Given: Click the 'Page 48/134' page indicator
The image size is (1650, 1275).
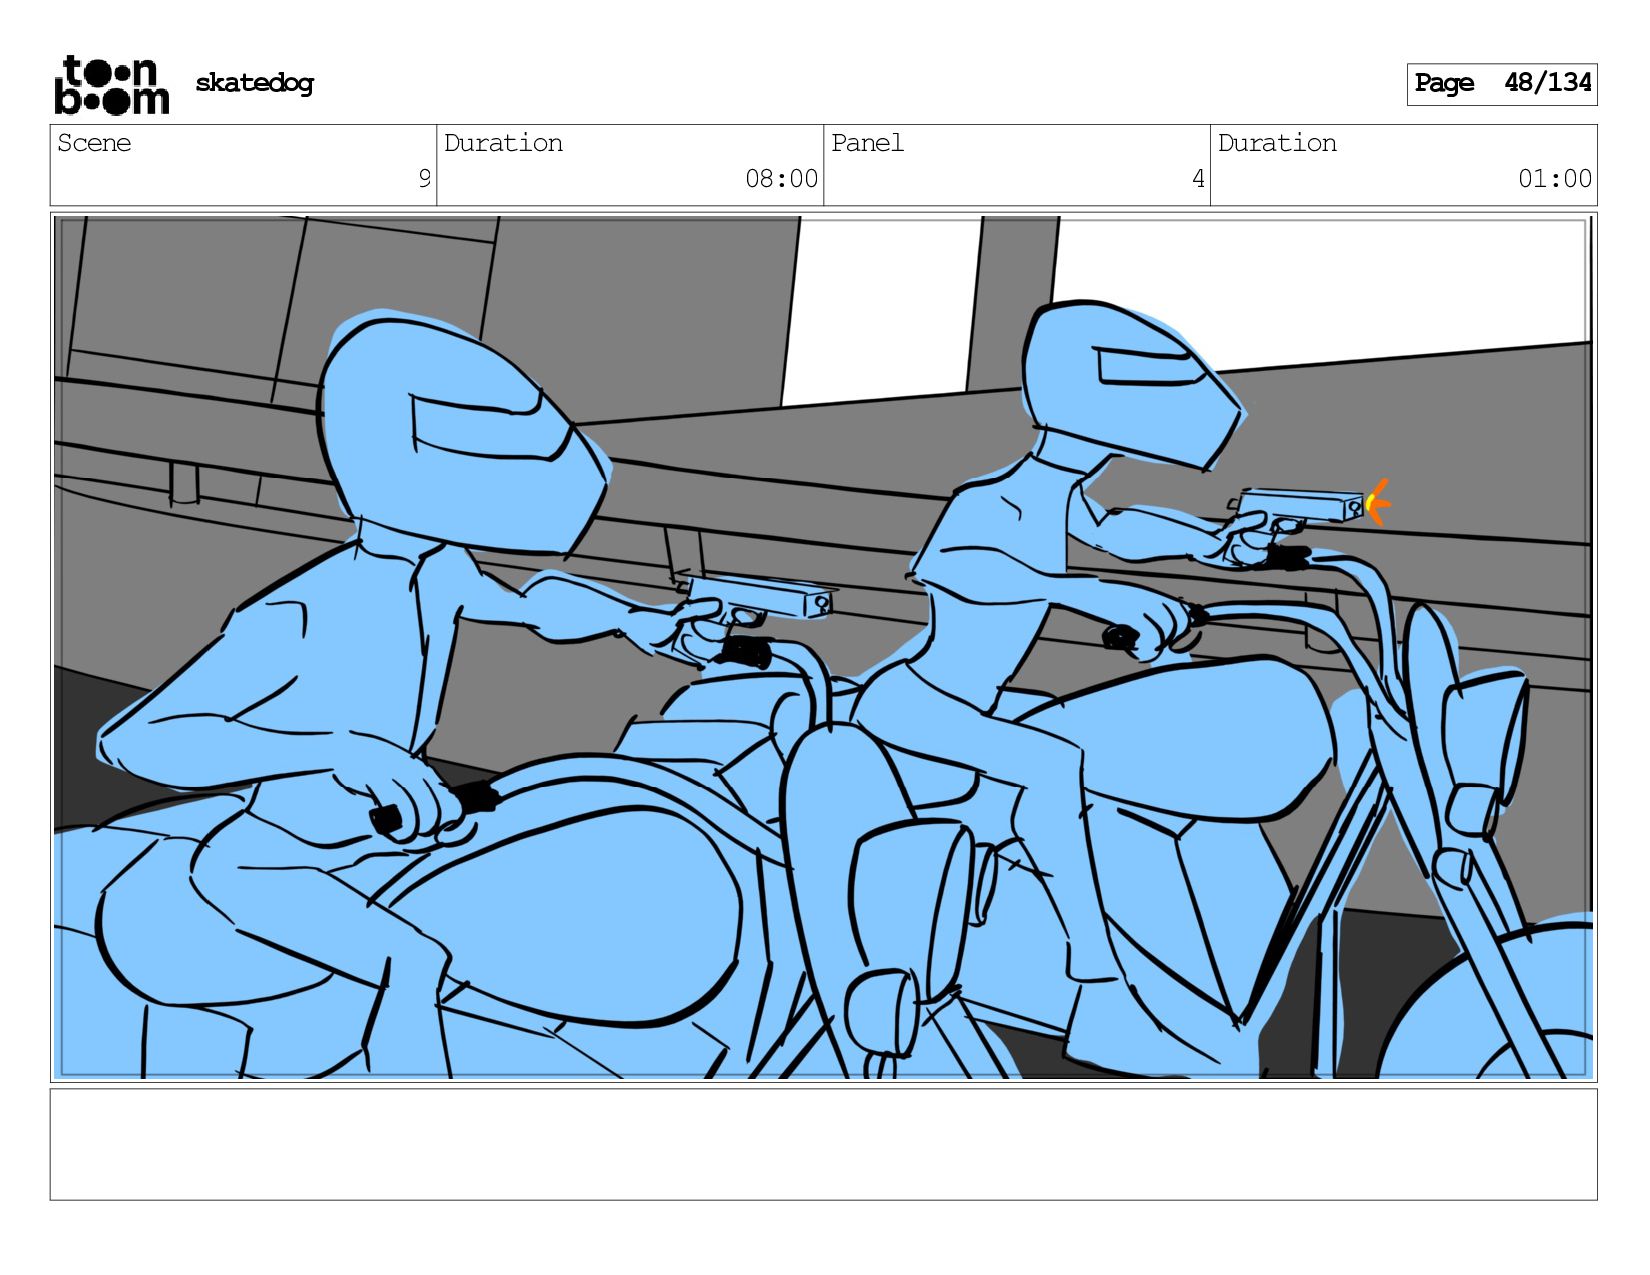Looking at the screenshot, I should click(1501, 84).
